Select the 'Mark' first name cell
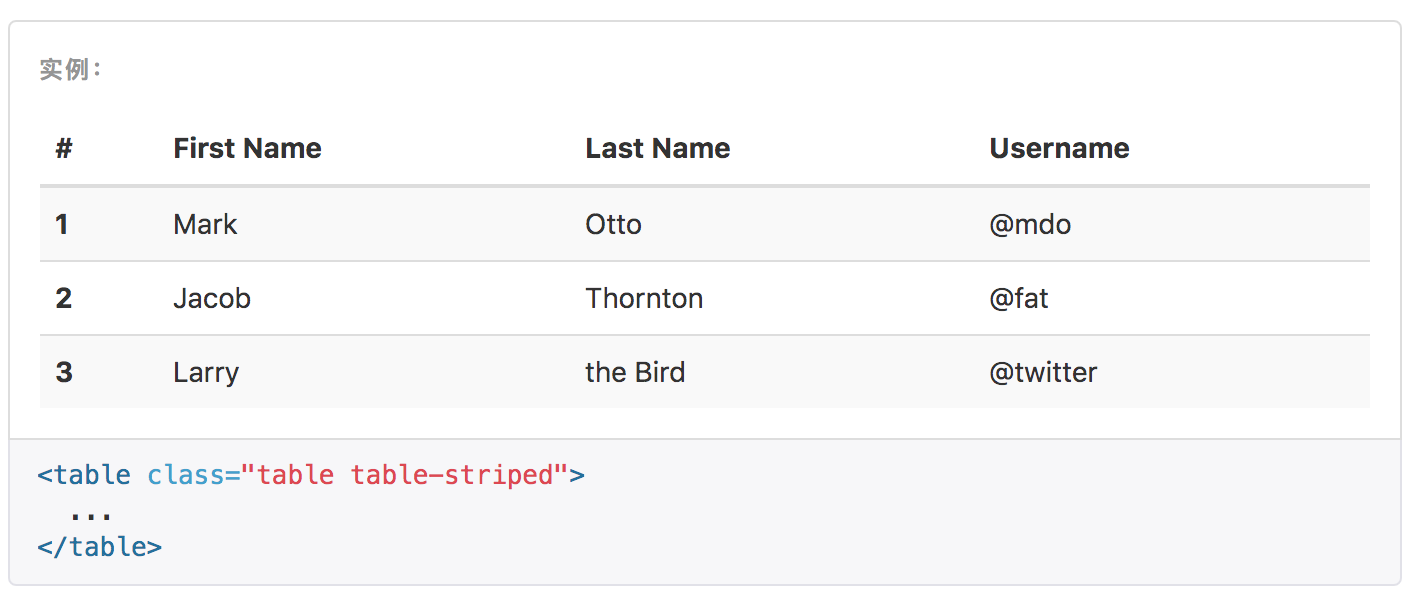 (205, 224)
